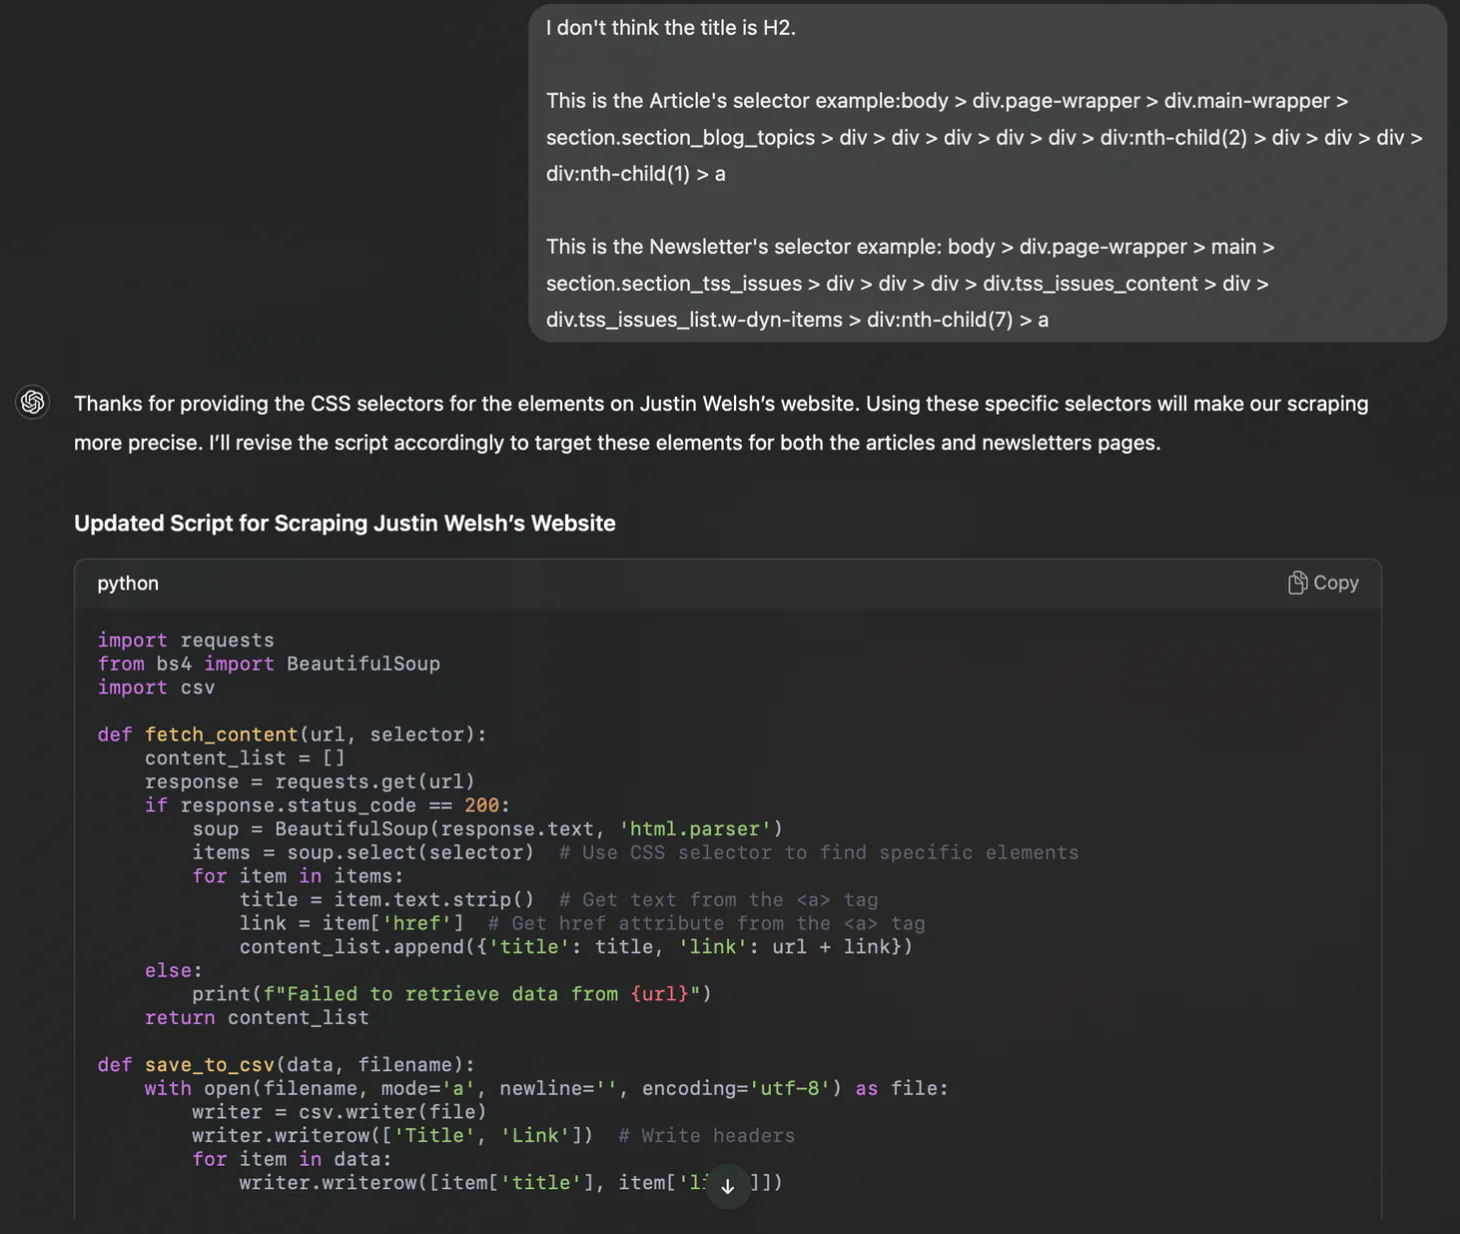Click the 'response = requests.get(url)' line
Screen dimensions: 1460x1234
pos(310,782)
